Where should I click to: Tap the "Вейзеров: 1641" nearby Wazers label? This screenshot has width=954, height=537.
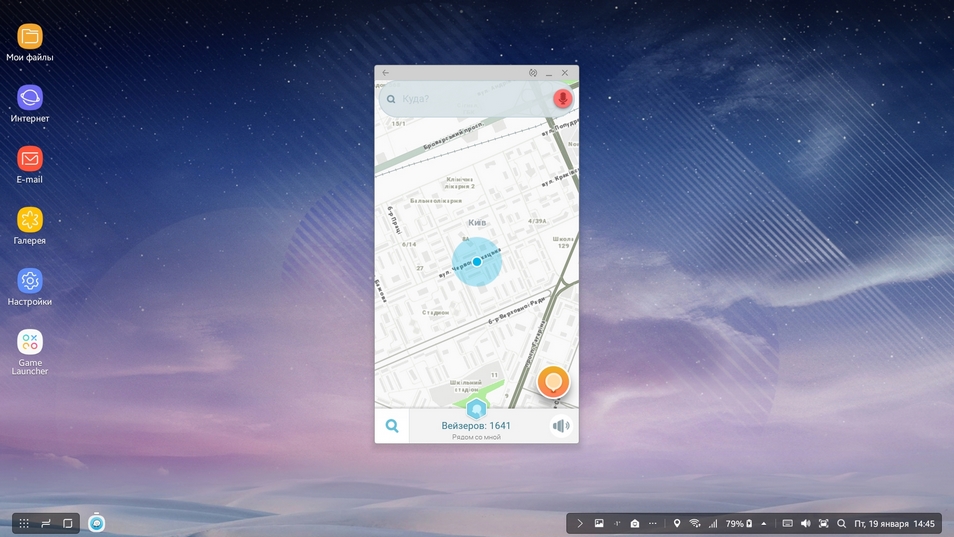(476, 426)
